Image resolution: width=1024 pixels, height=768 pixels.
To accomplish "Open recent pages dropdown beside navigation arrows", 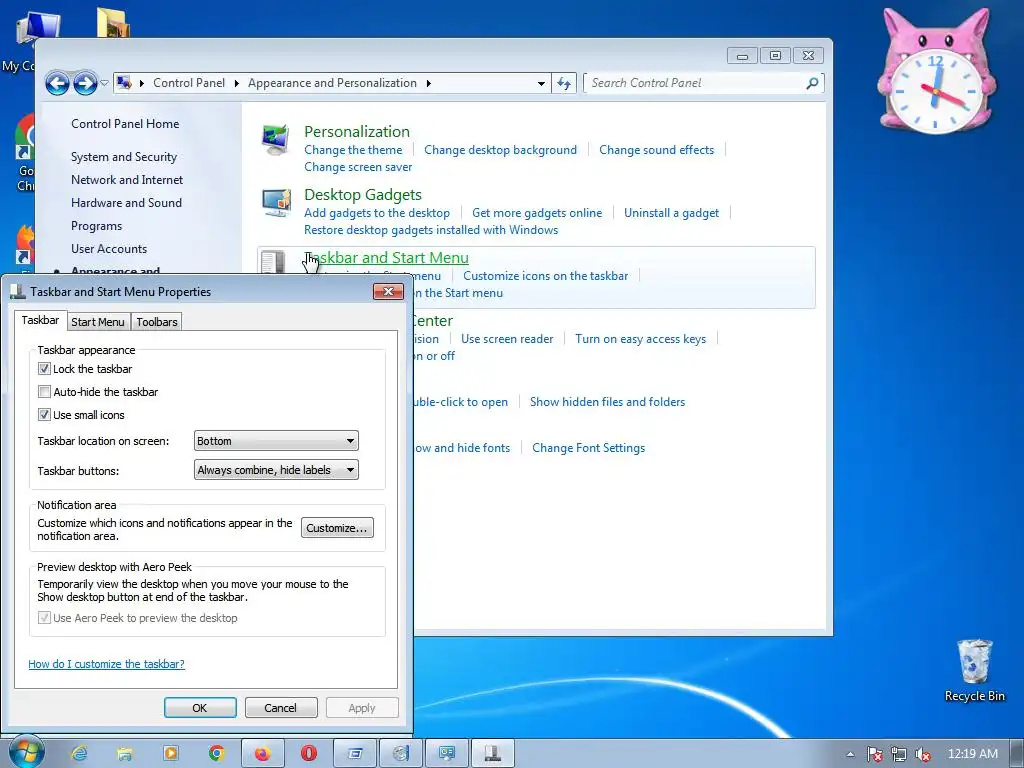I will [x=104, y=83].
